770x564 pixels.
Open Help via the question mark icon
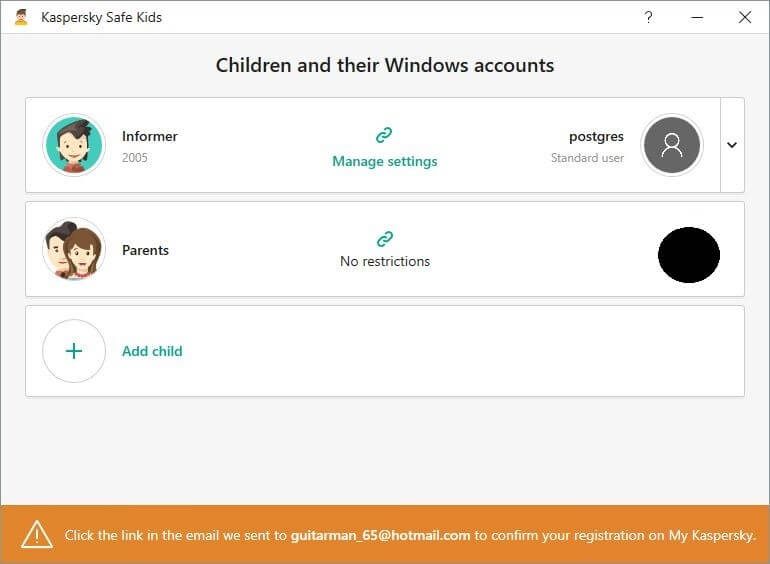tap(649, 17)
